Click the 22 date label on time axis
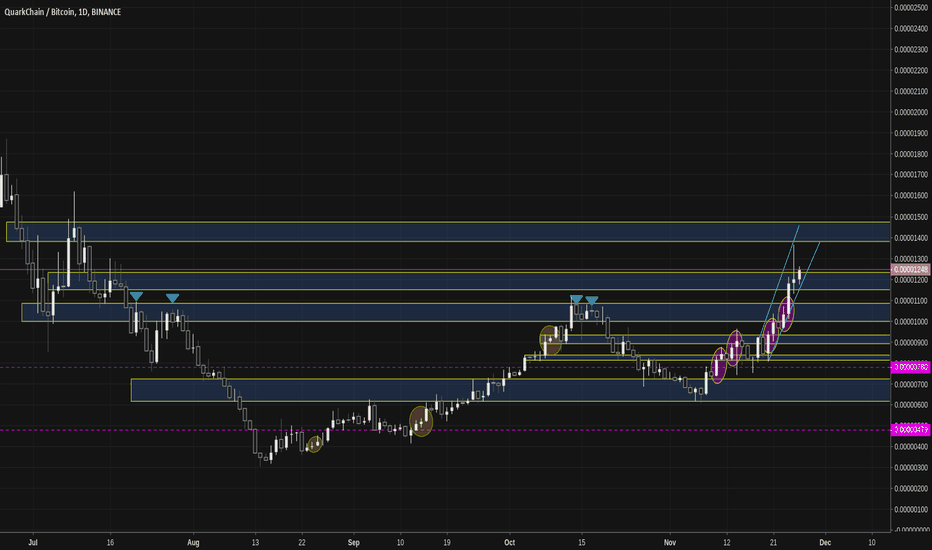The height and width of the screenshot is (550, 932). tap(302, 542)
